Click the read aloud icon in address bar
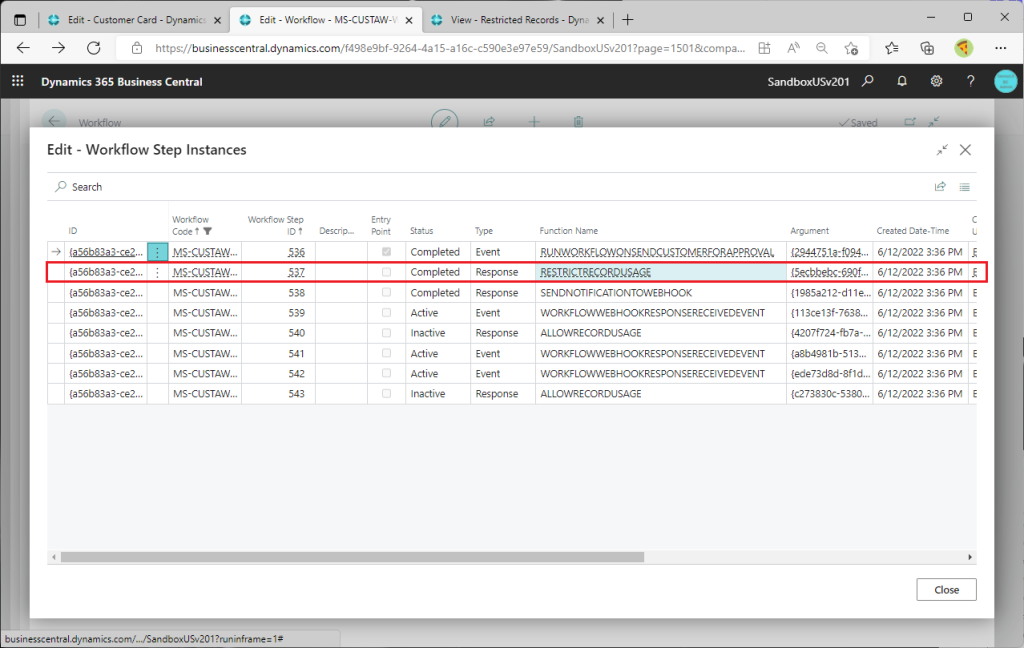The width and height of the screenshot is (1024, 648). 793,48
